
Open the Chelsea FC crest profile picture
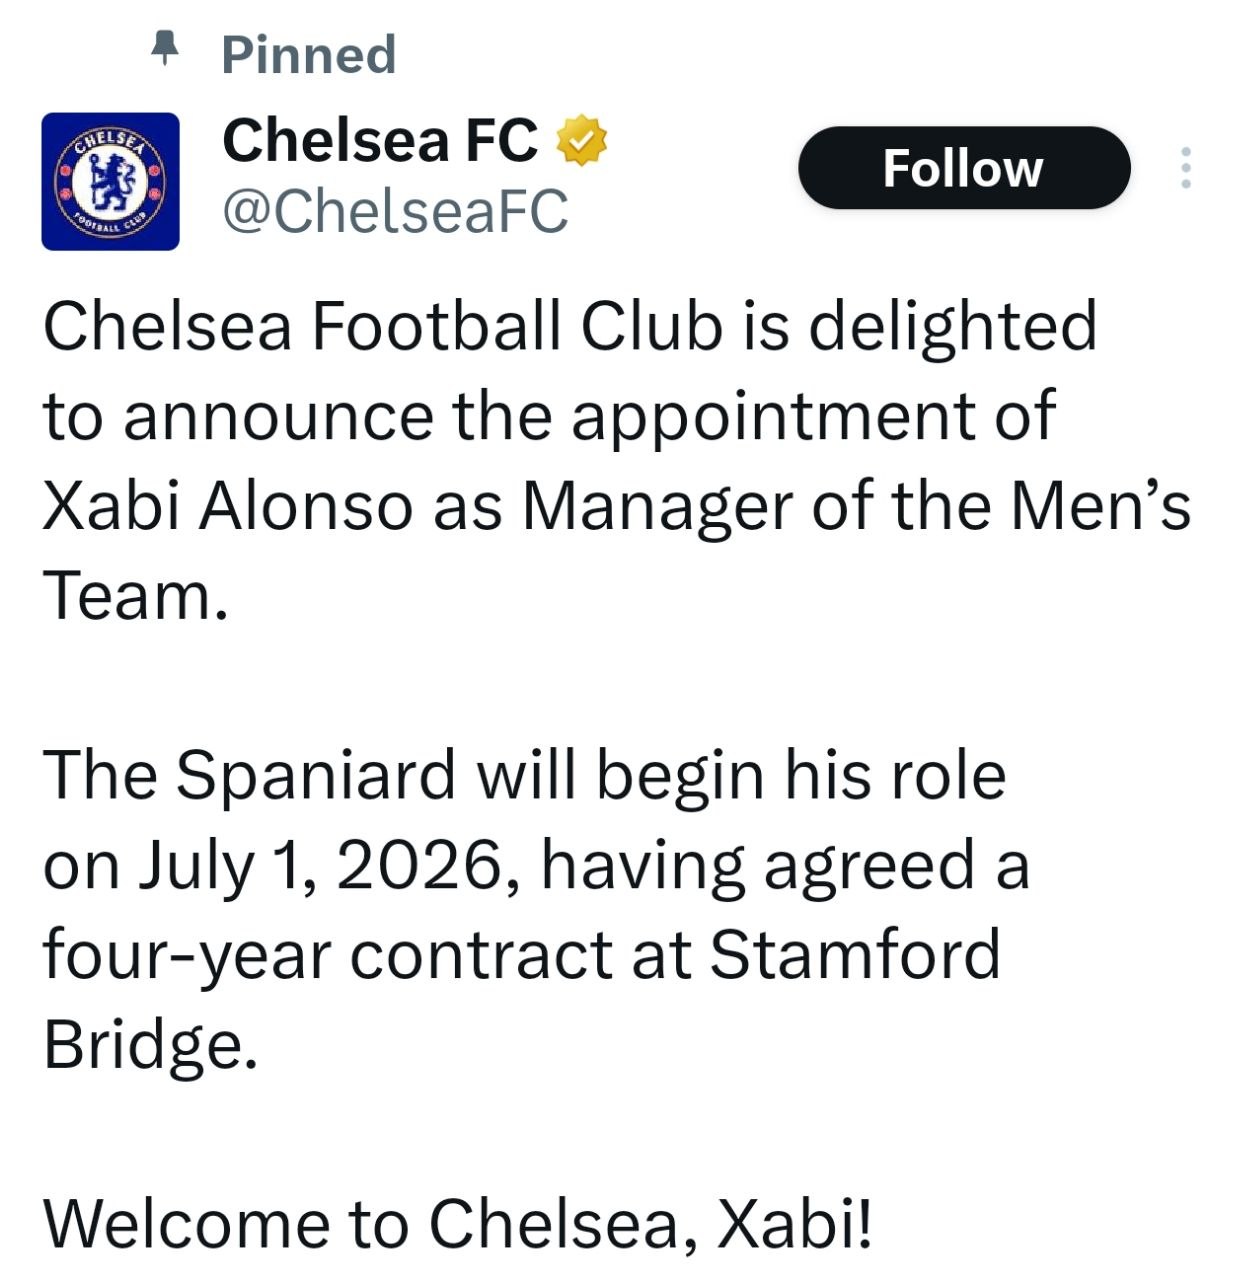click(110, 181)
